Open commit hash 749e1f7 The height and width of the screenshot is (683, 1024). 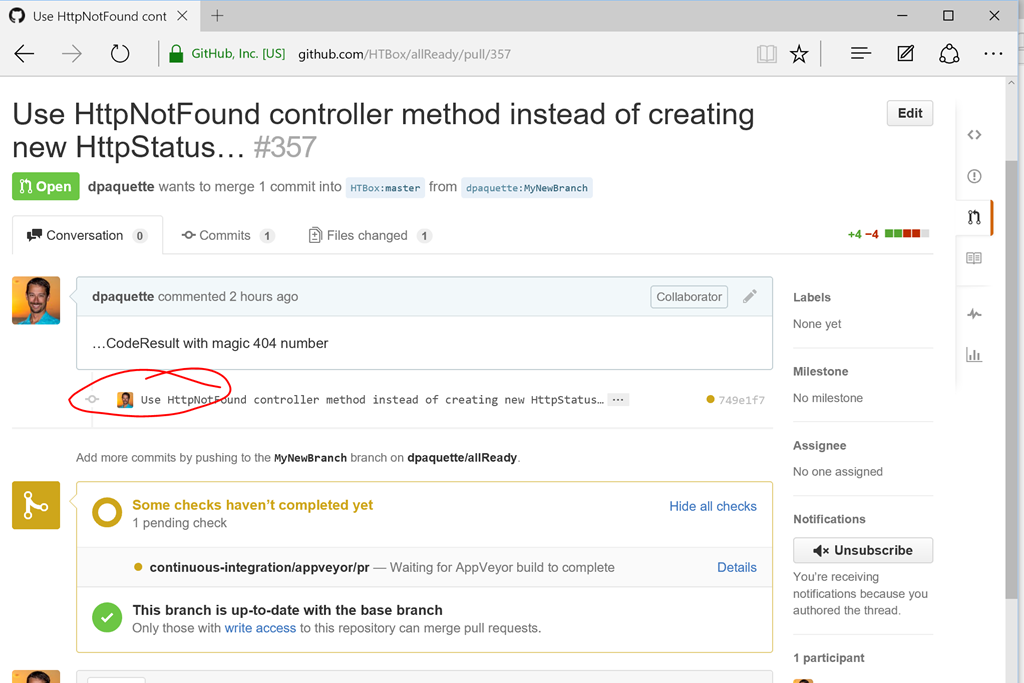coord(741,400)
